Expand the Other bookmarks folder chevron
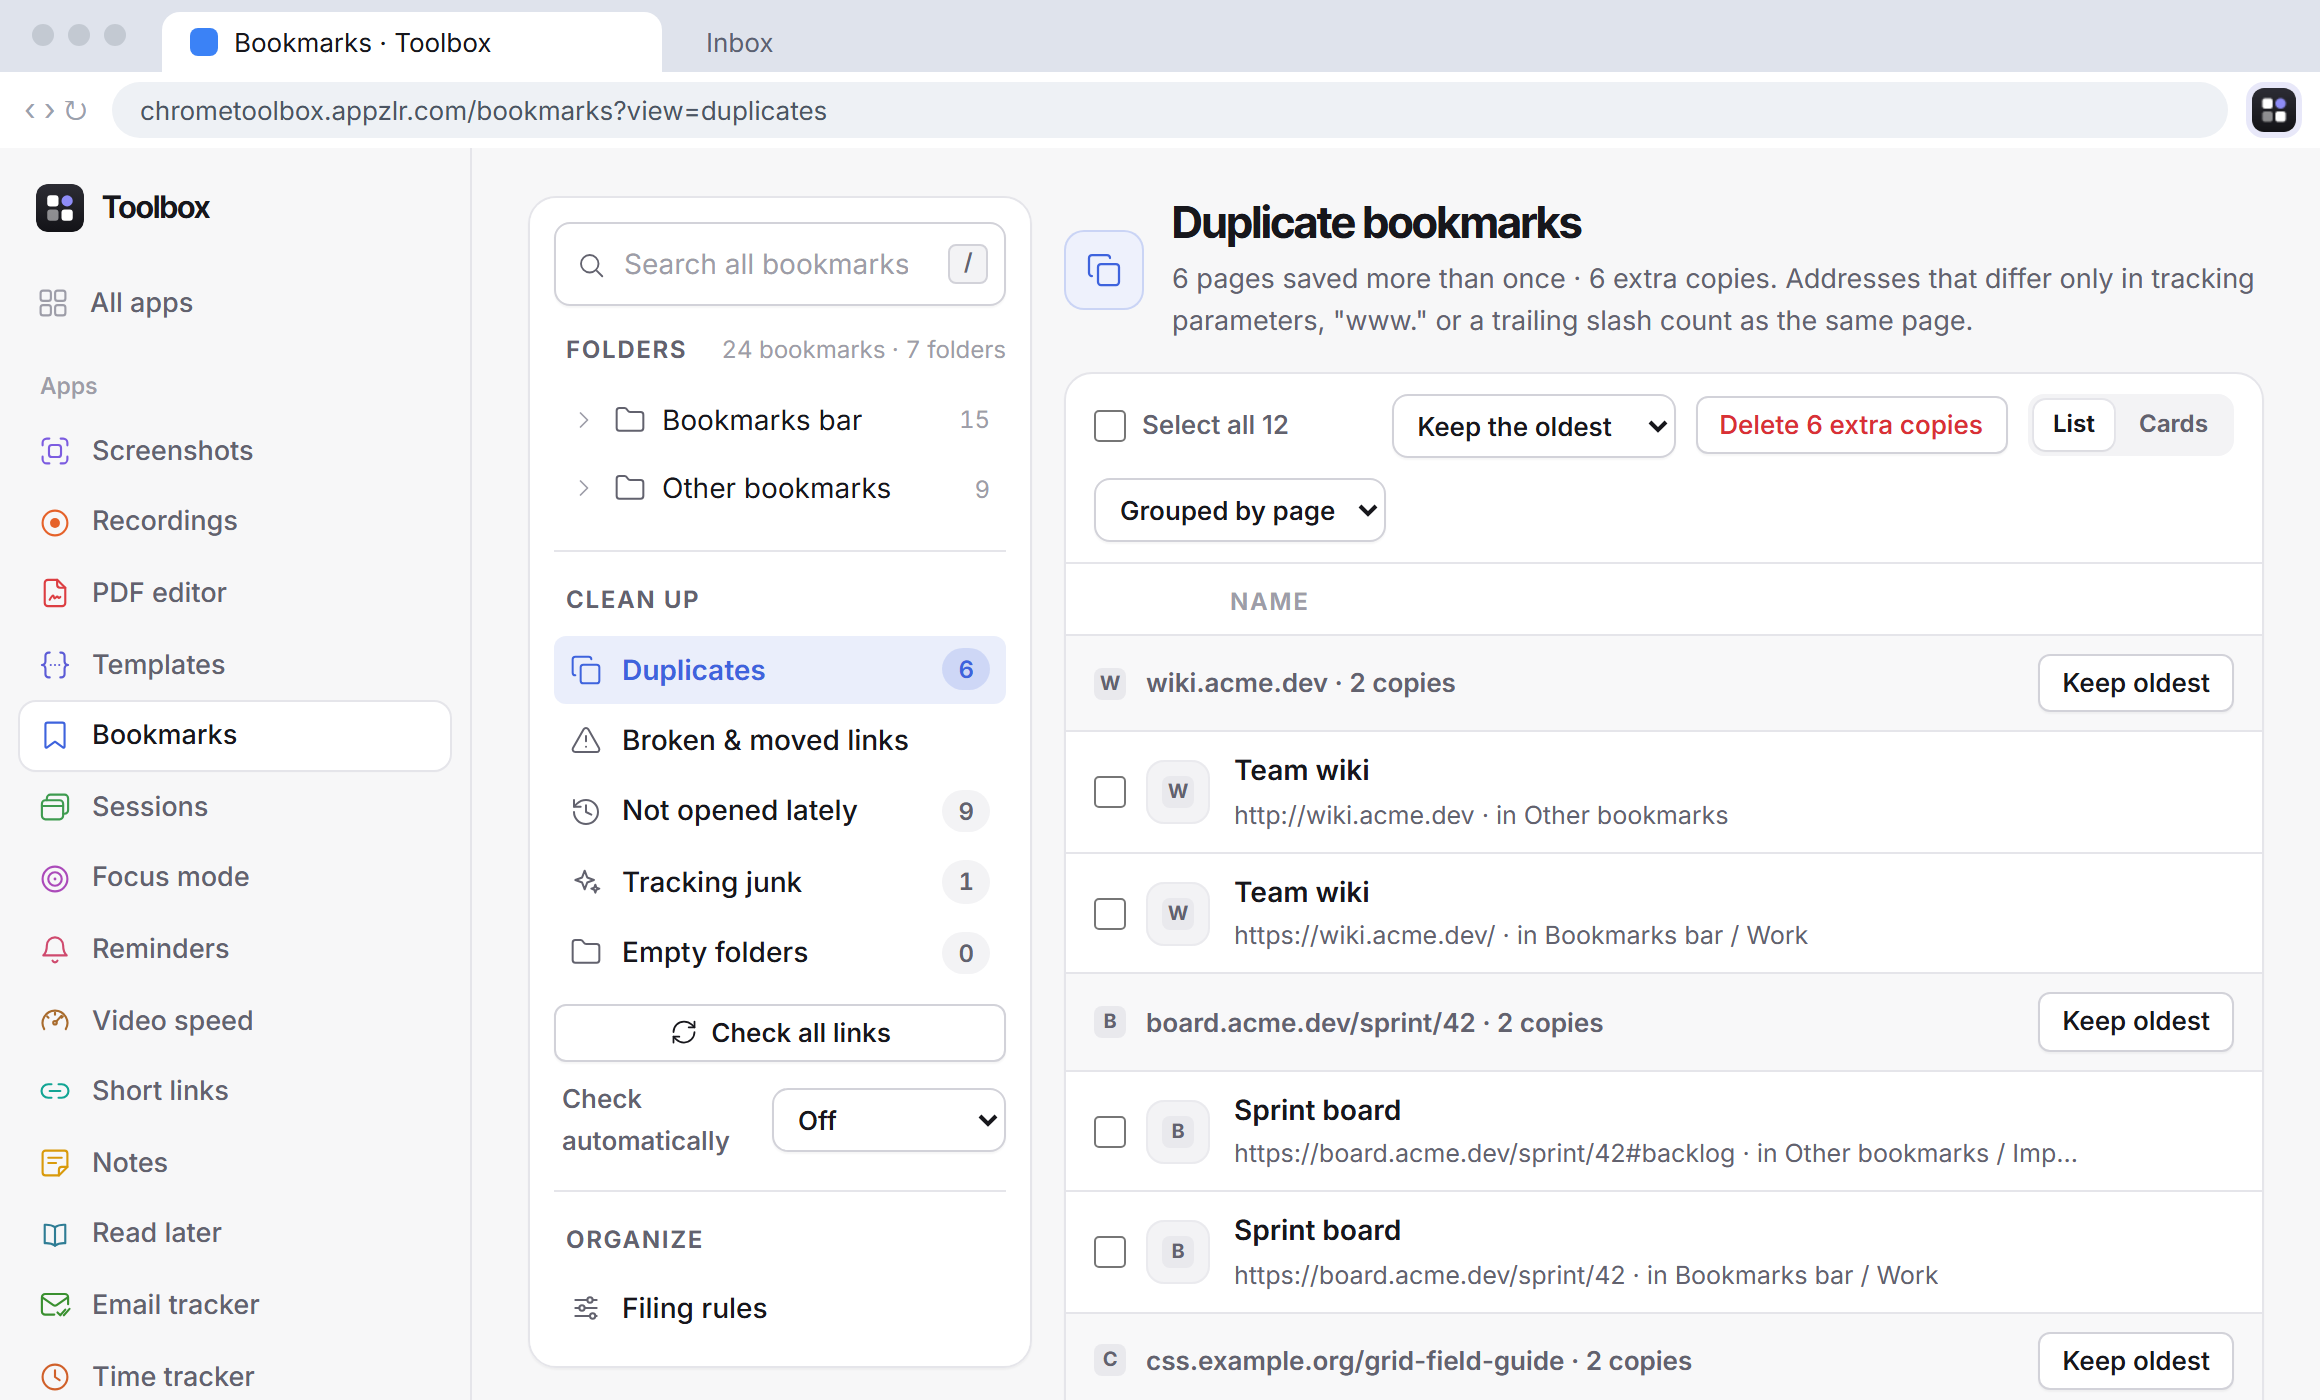The height and width of the screenshot is (1400, 2320). point(584,488)
